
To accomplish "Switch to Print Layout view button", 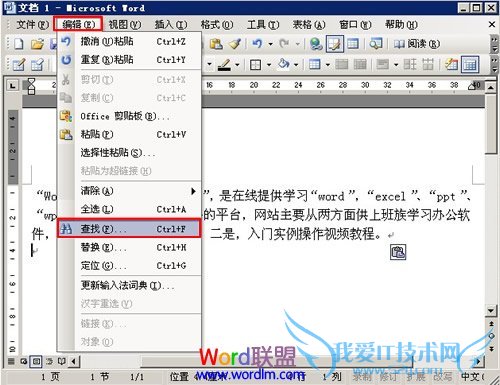I will coord(36,361).
